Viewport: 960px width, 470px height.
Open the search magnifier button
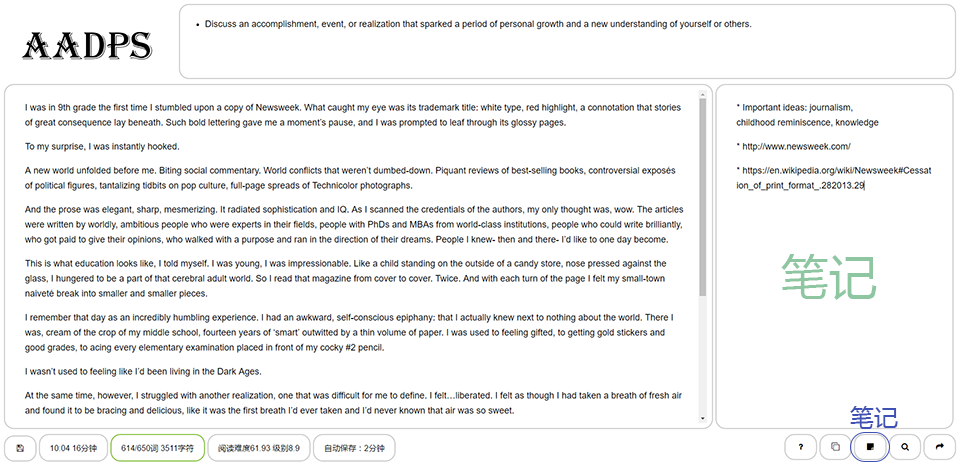(x=905, y=447)
